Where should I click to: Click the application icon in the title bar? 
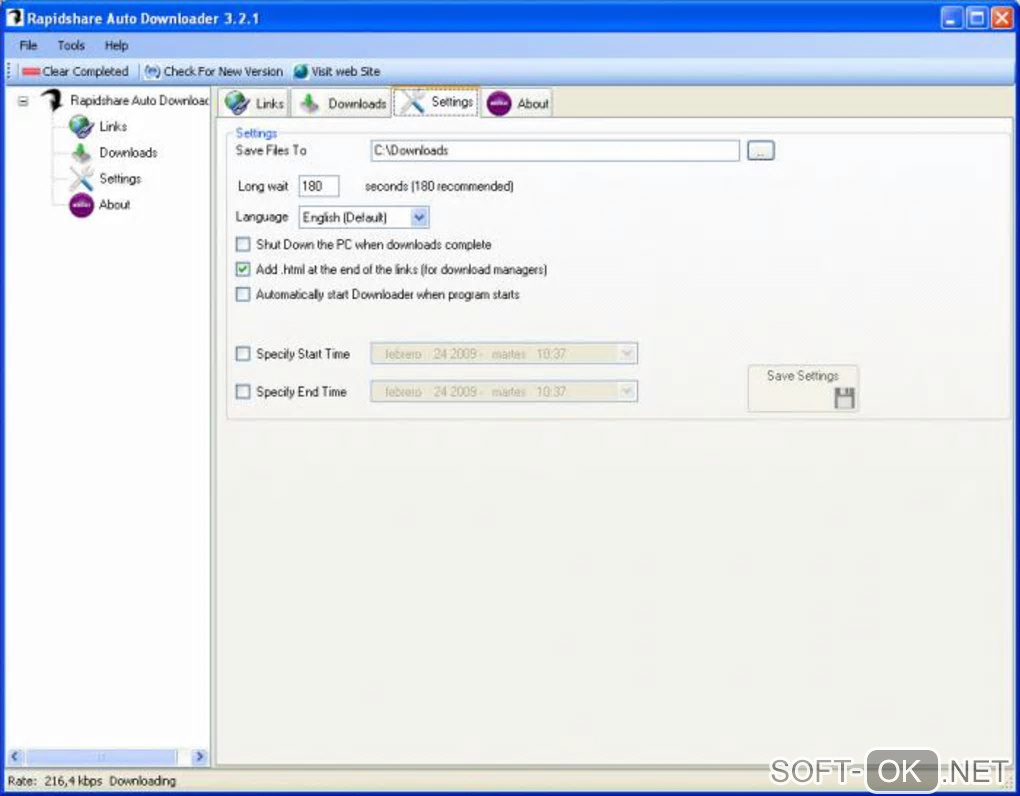[14, 18]
